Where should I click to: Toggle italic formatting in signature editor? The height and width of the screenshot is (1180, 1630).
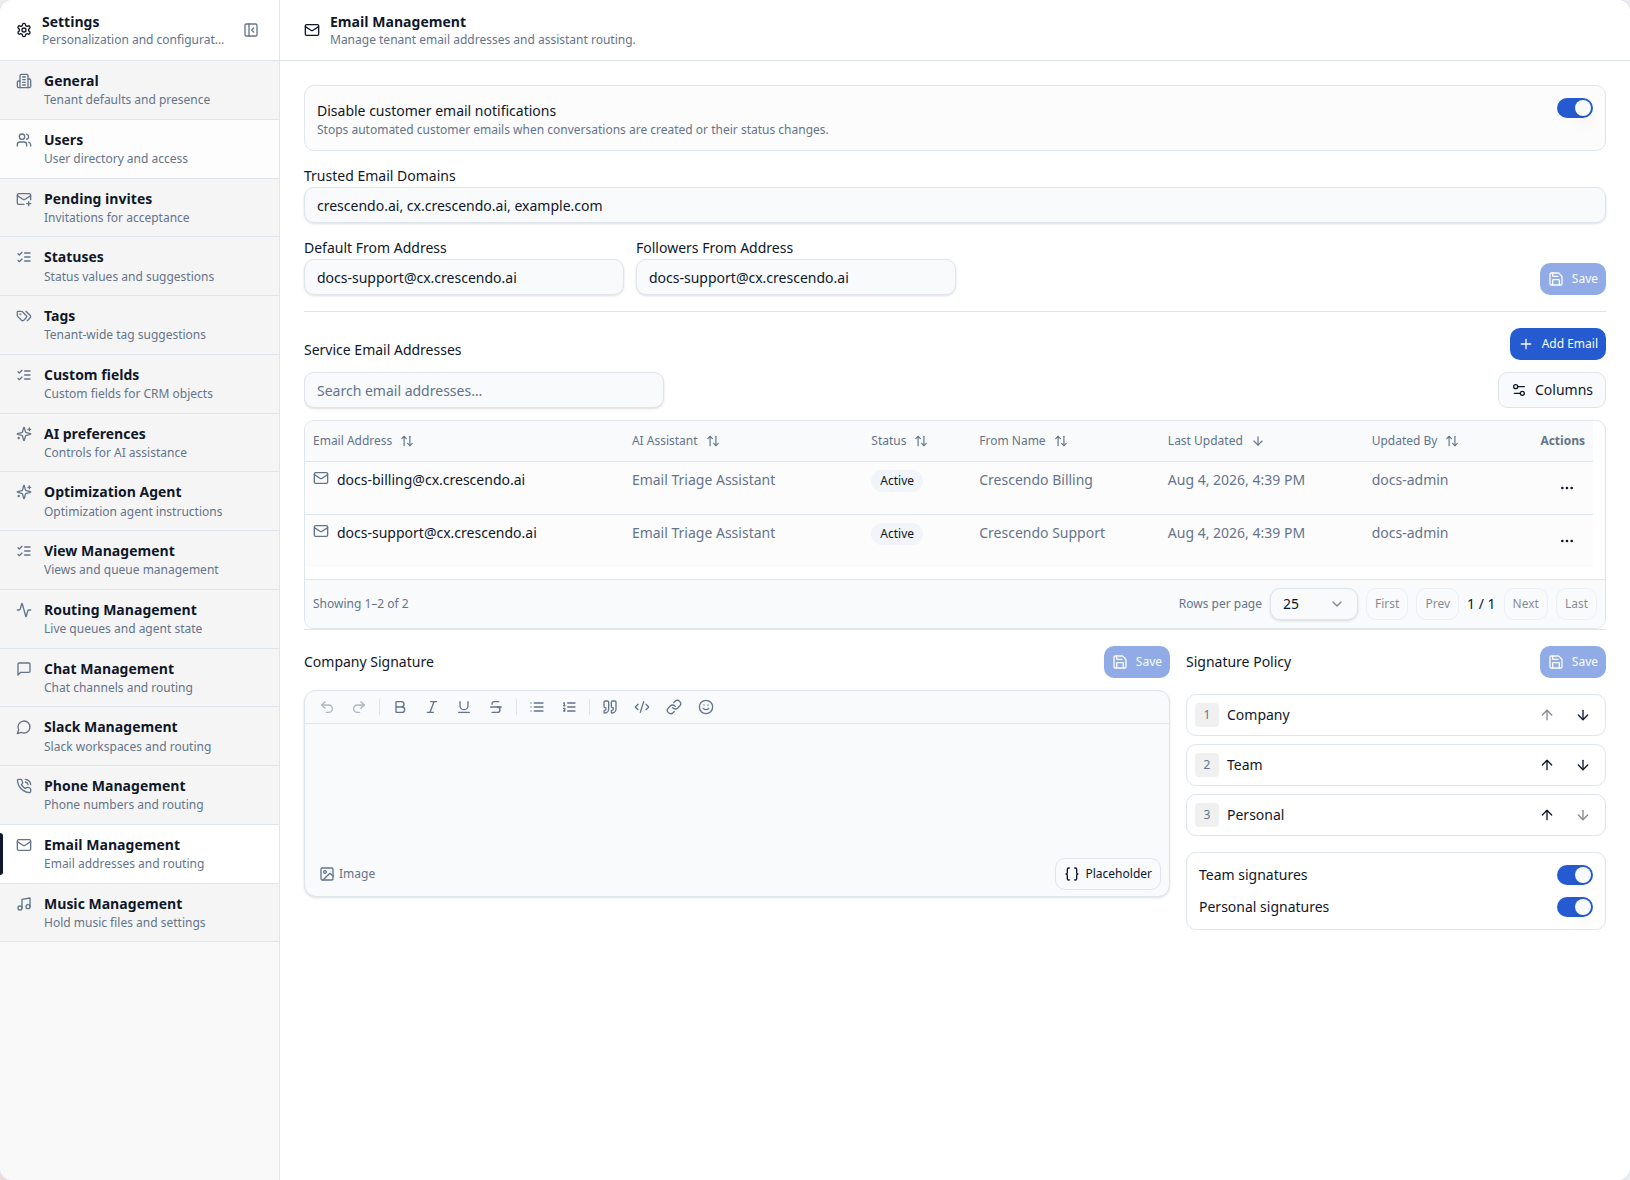pos(432,707)
